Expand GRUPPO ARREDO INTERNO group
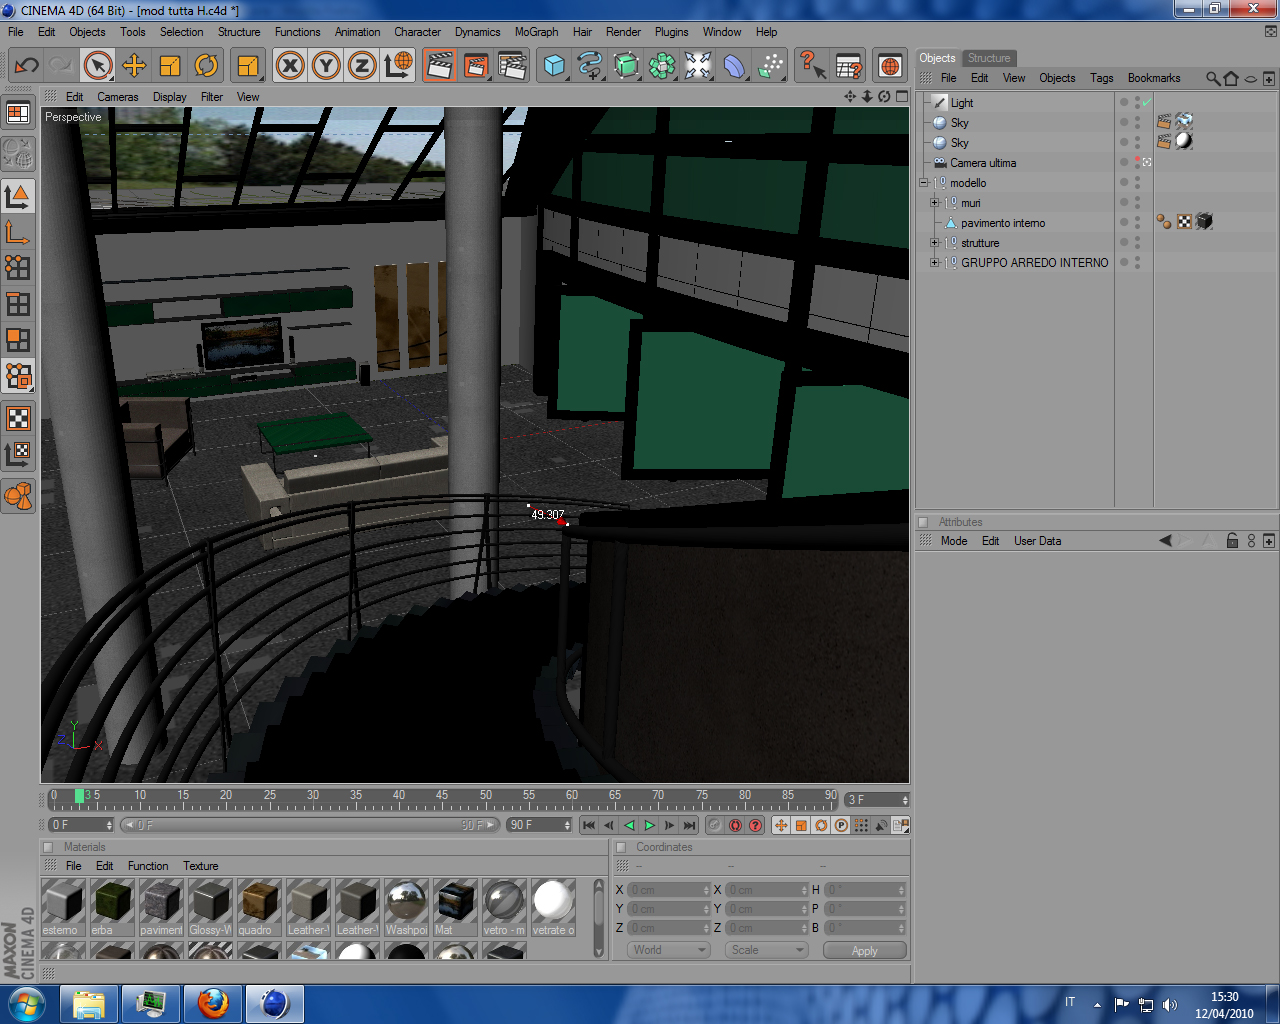1280x1024 pixels. click(x=935, y=262)
